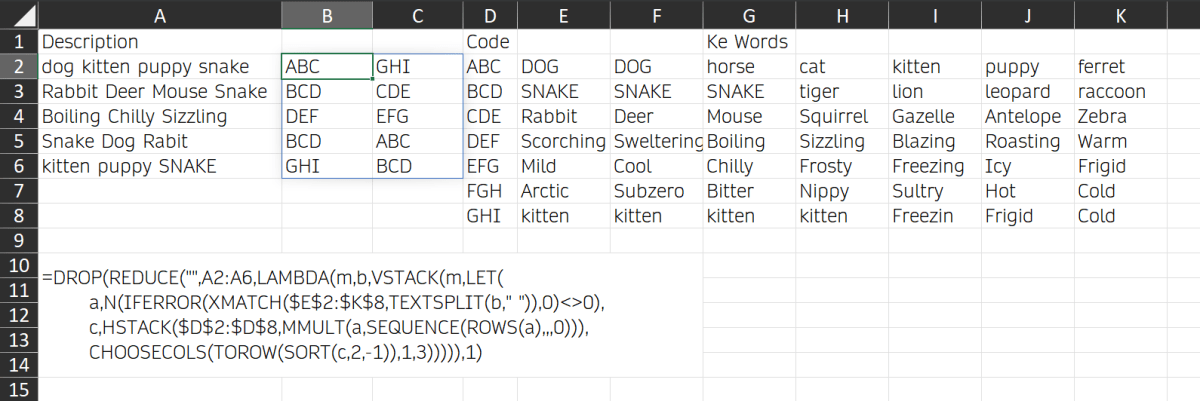This screenshot has width=1200, height=401.
Task: Select column G header
Action: pyautogui.click(x=749, y=14)
